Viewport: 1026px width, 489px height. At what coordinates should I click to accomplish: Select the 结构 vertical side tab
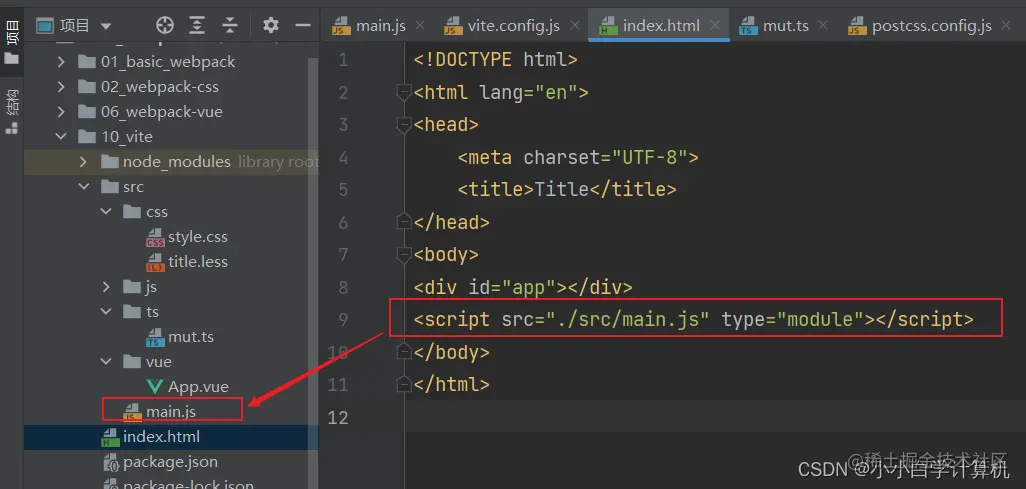point(12,111)
